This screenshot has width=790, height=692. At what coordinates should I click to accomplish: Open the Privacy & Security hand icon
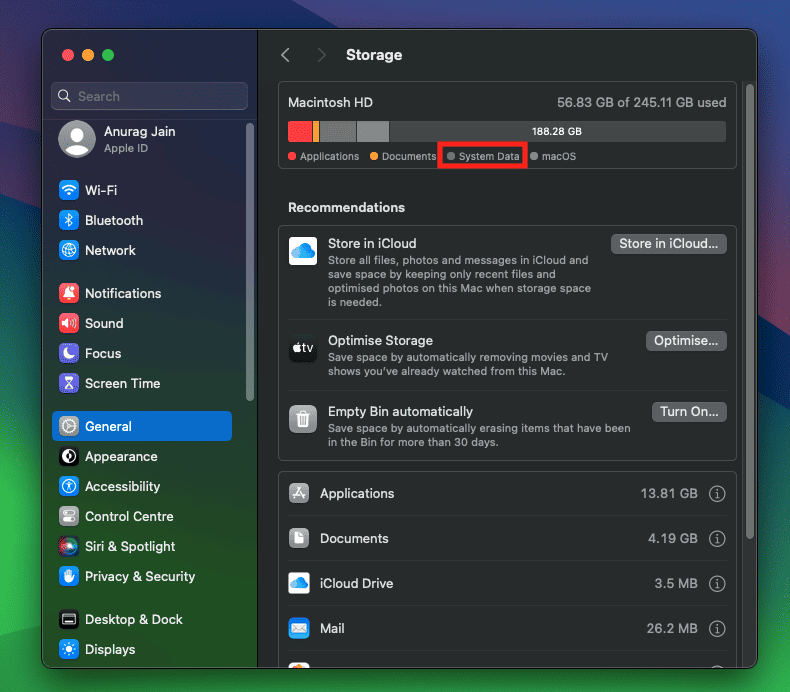pyautogui.click(x=69, y=576)
